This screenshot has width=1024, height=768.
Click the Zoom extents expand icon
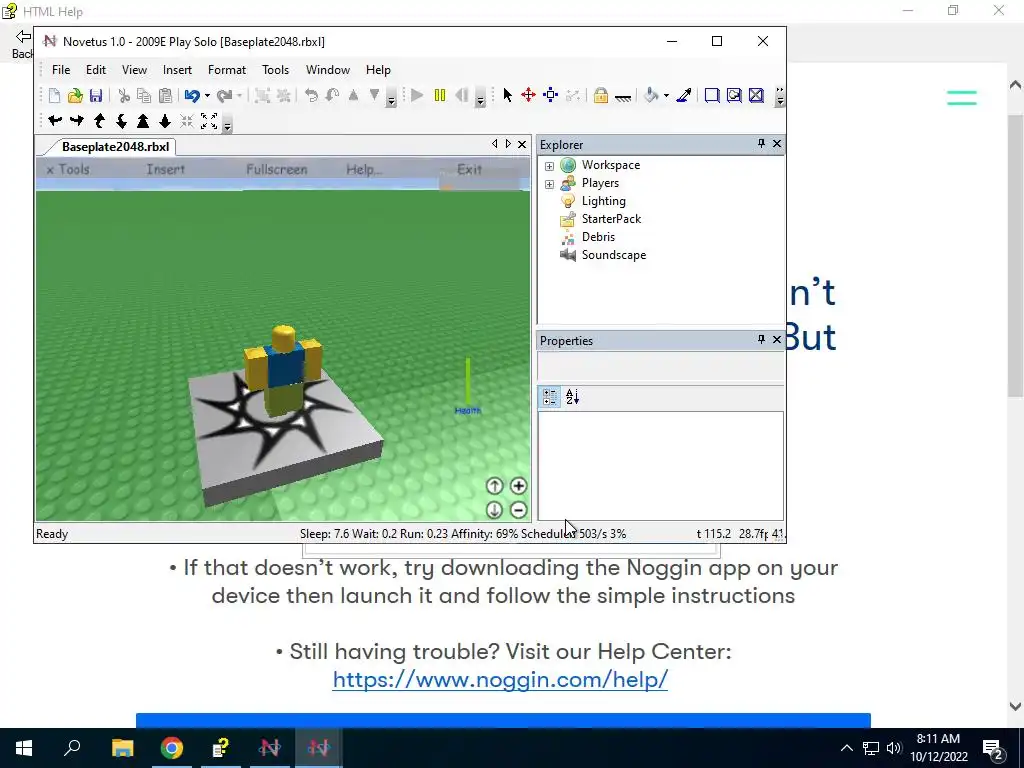click(x=209, y=121)
